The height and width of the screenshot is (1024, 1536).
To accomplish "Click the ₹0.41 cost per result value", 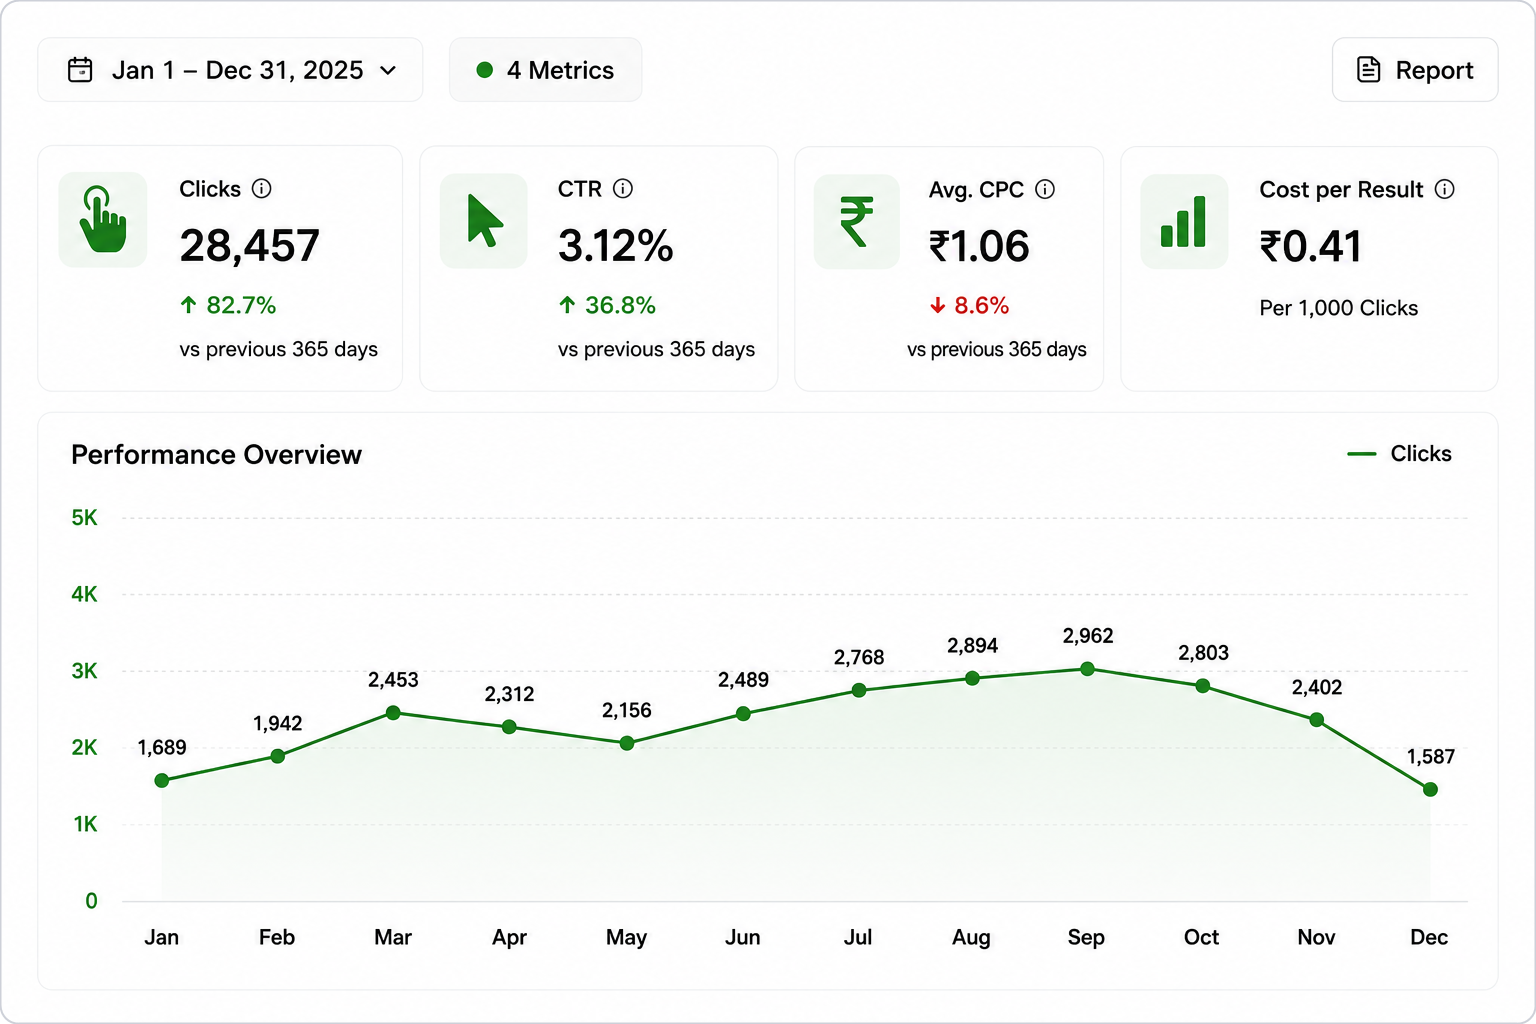I will [x=1311, y=247].
